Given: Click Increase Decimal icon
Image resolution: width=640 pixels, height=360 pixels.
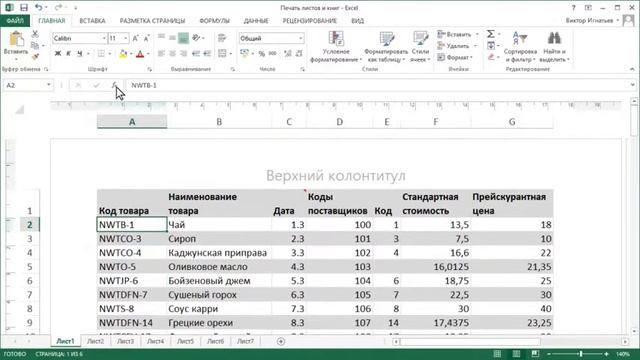Looking at the screenshot, I should click(288, 53).
